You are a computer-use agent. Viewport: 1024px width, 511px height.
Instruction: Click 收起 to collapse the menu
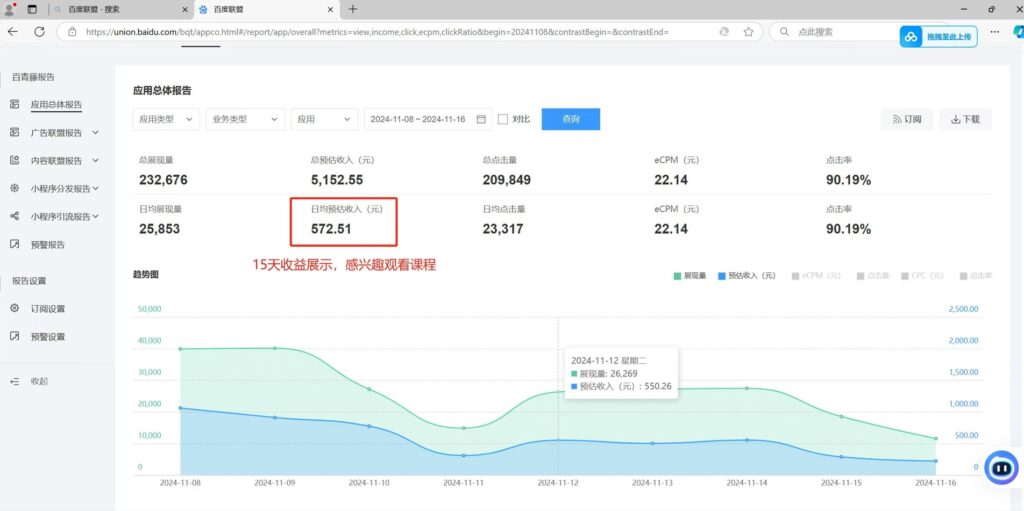[x=39, y=381]
